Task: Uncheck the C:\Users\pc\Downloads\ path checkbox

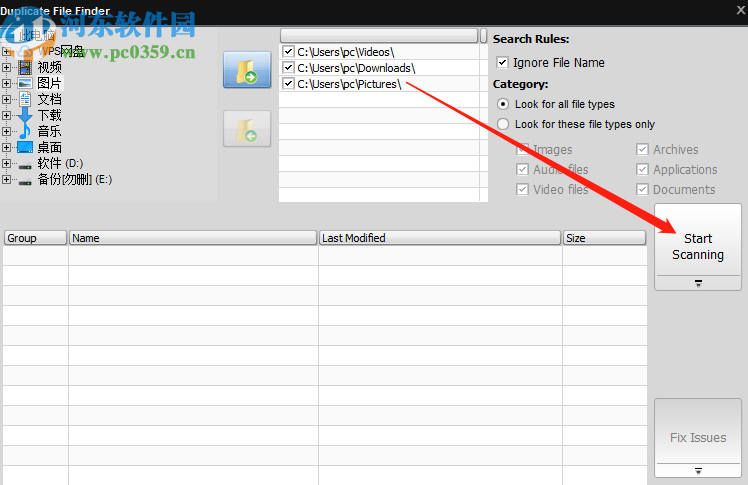Action: pos(288,67)
